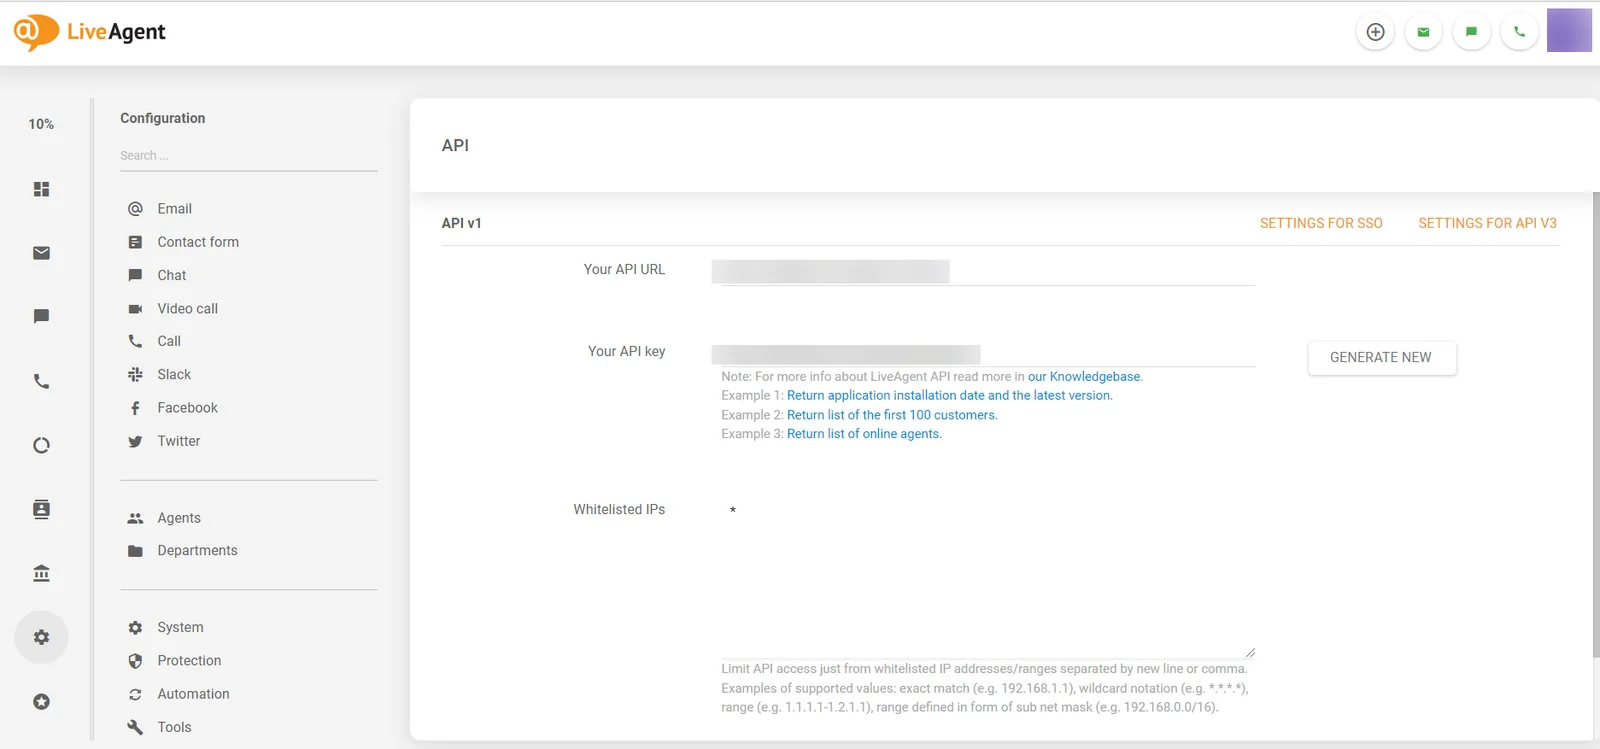Click the green envelope icon in header
Viewport: 1600px width, 749px height.
[1423, 32]
